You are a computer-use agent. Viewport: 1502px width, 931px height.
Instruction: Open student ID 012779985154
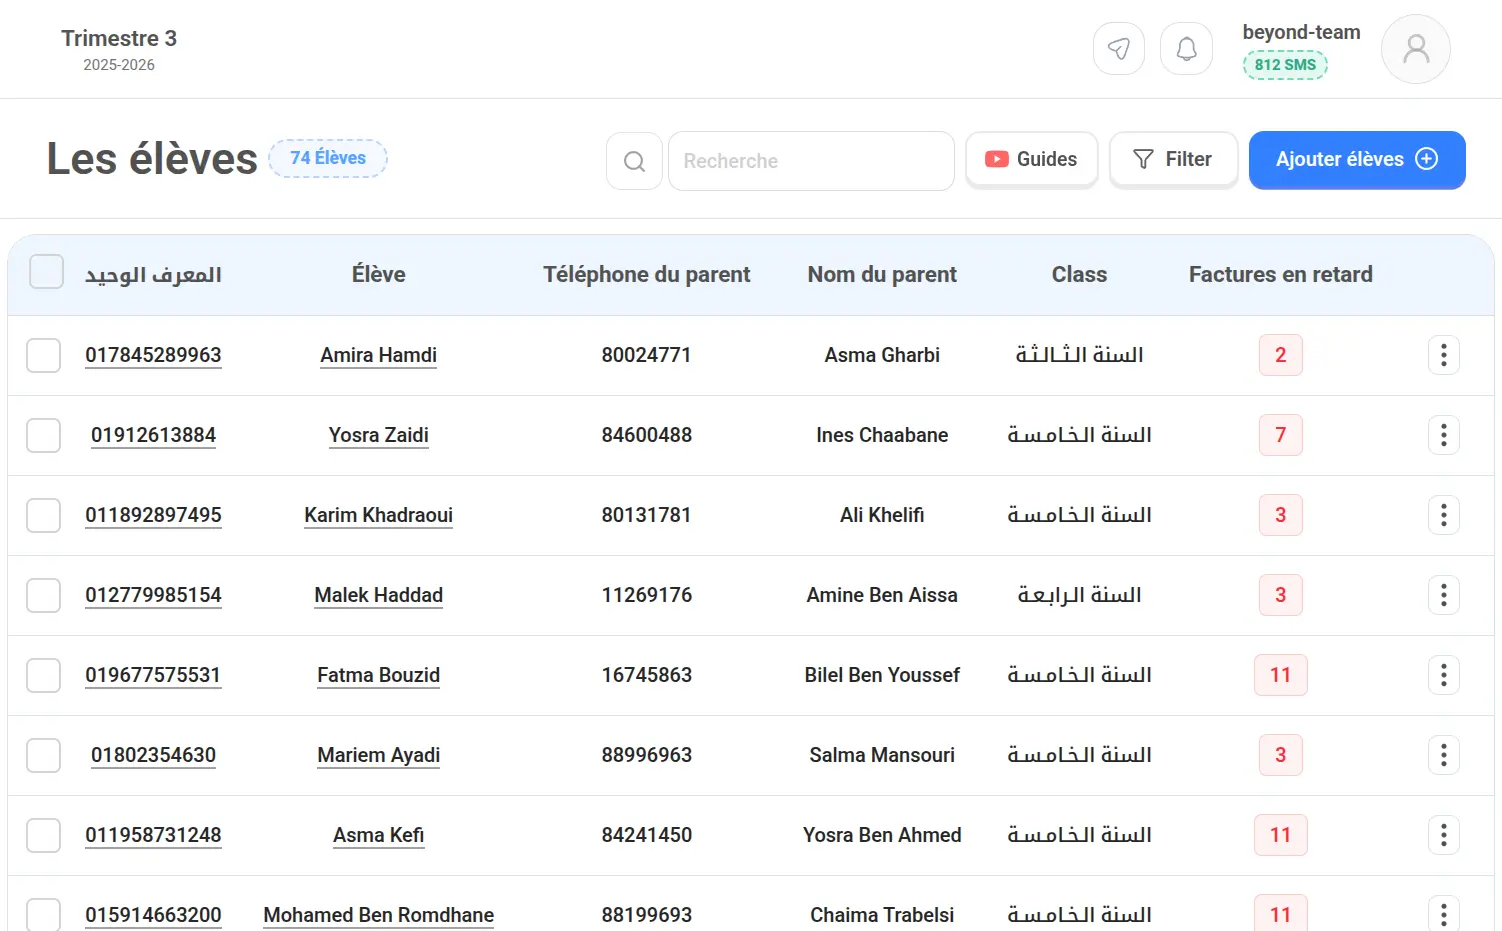click(x=153, y=595)
